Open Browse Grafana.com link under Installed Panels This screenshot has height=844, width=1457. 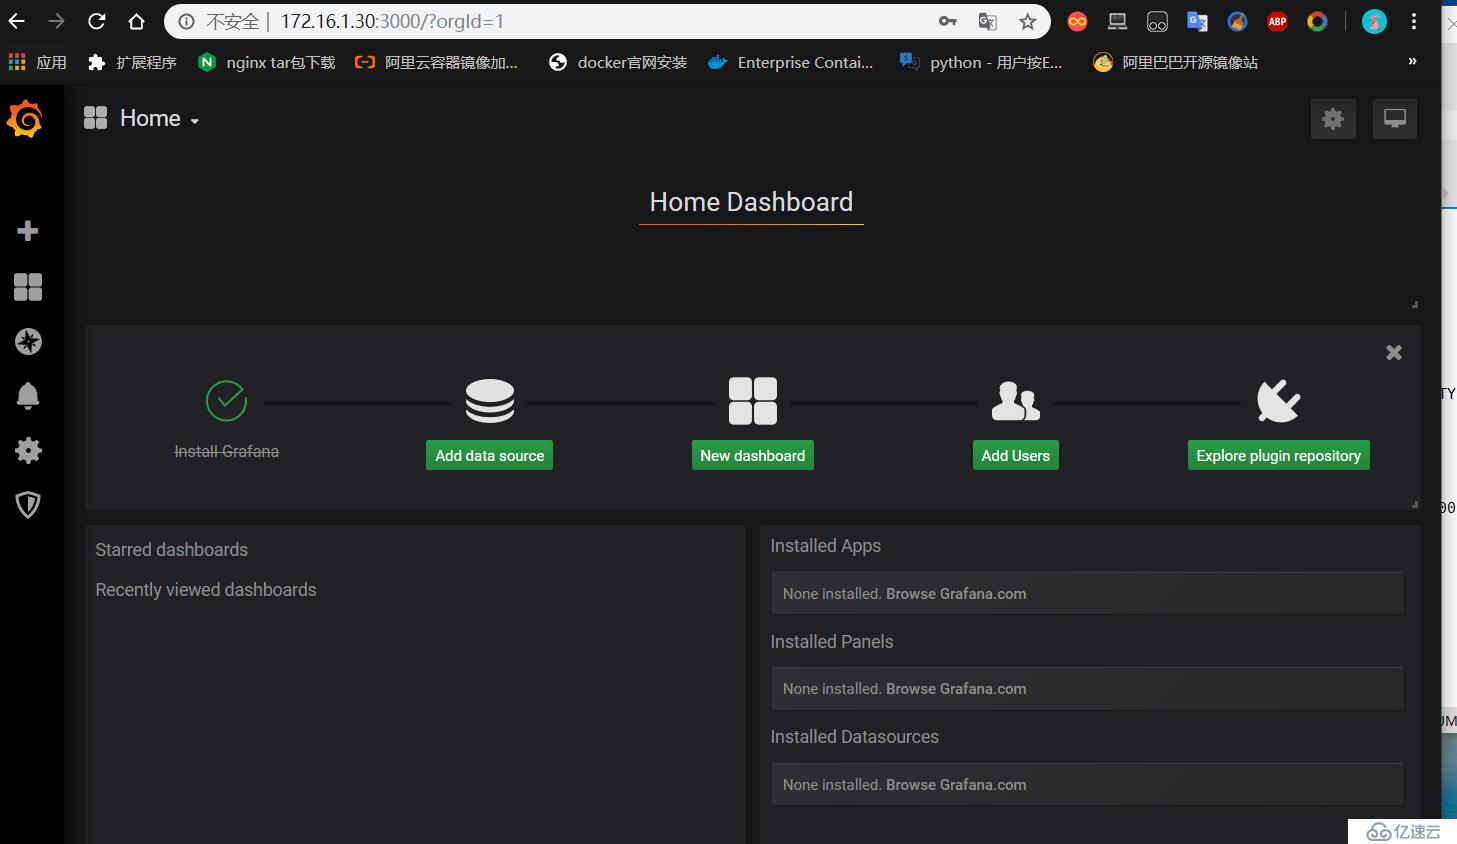click(956, 689)
